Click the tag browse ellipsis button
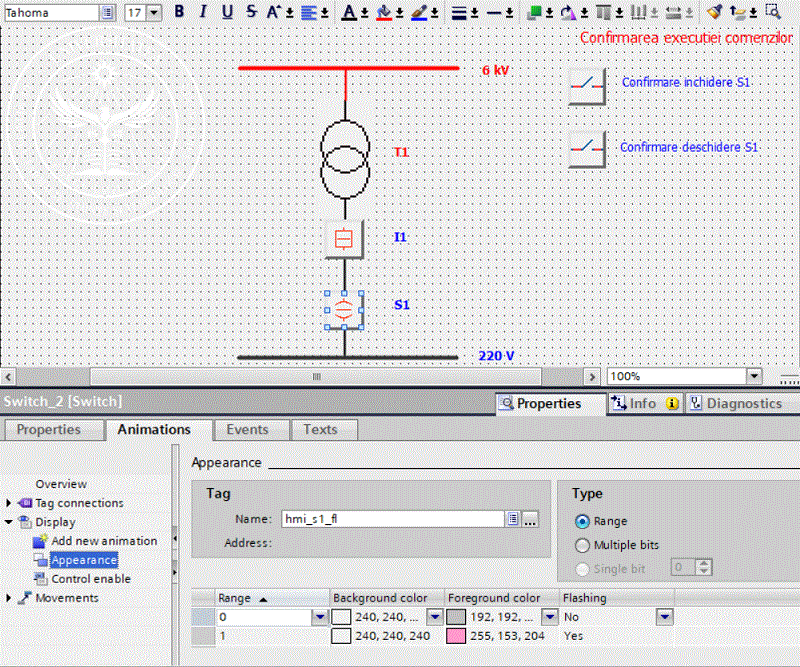 click(530, 519)
